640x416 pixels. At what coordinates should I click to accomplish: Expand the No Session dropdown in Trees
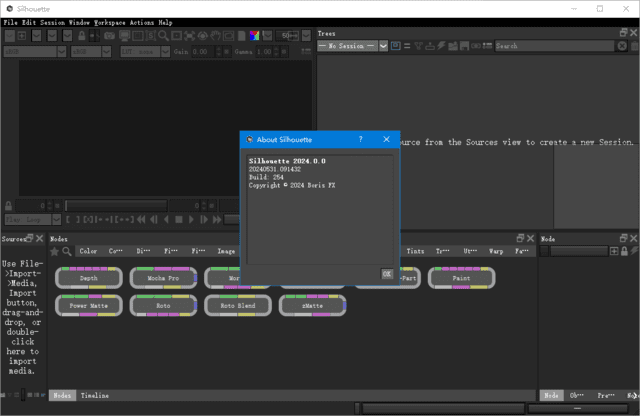383,46
